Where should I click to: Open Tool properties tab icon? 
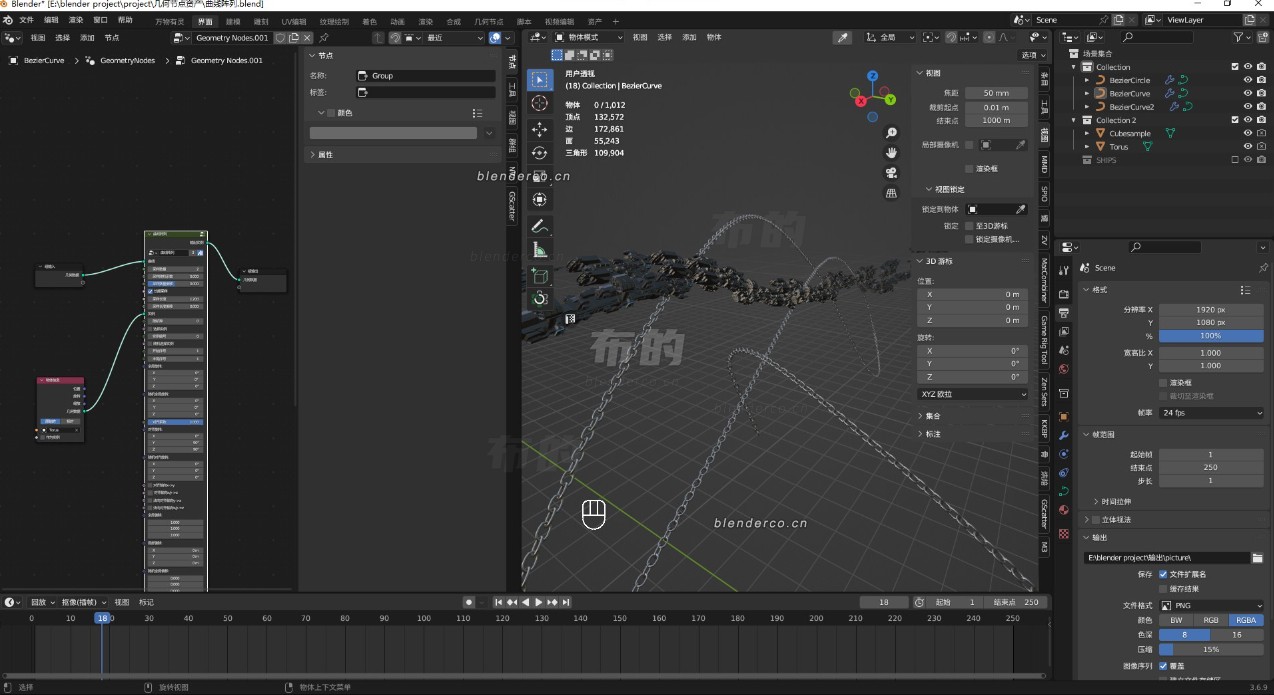tap(1063, 270)
